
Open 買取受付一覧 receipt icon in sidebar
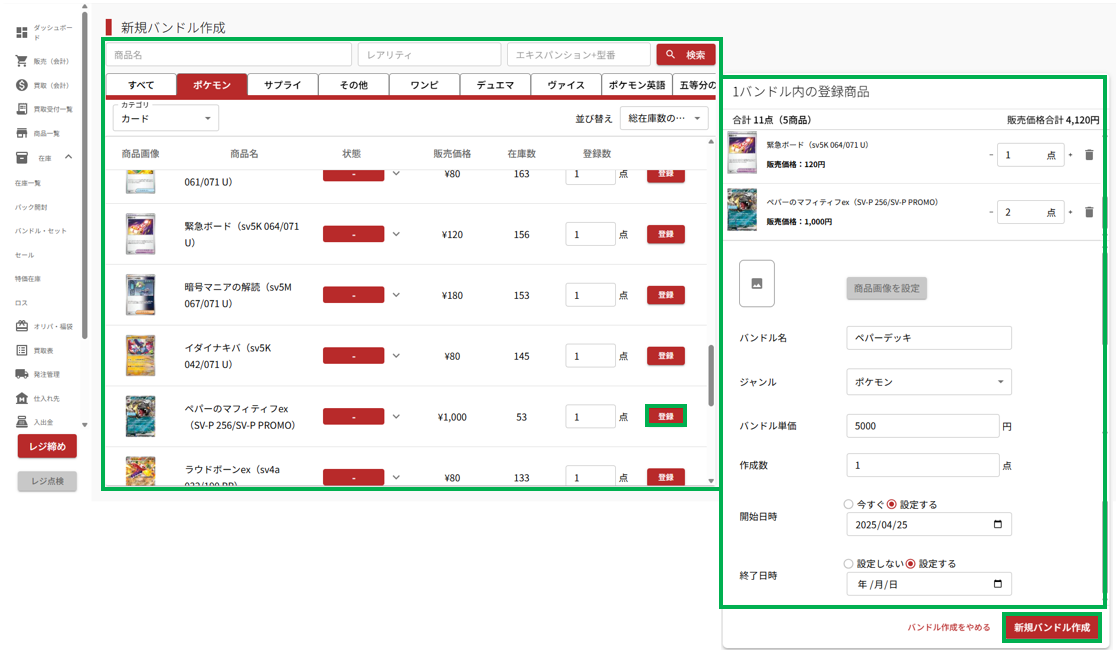pos(22,109)
